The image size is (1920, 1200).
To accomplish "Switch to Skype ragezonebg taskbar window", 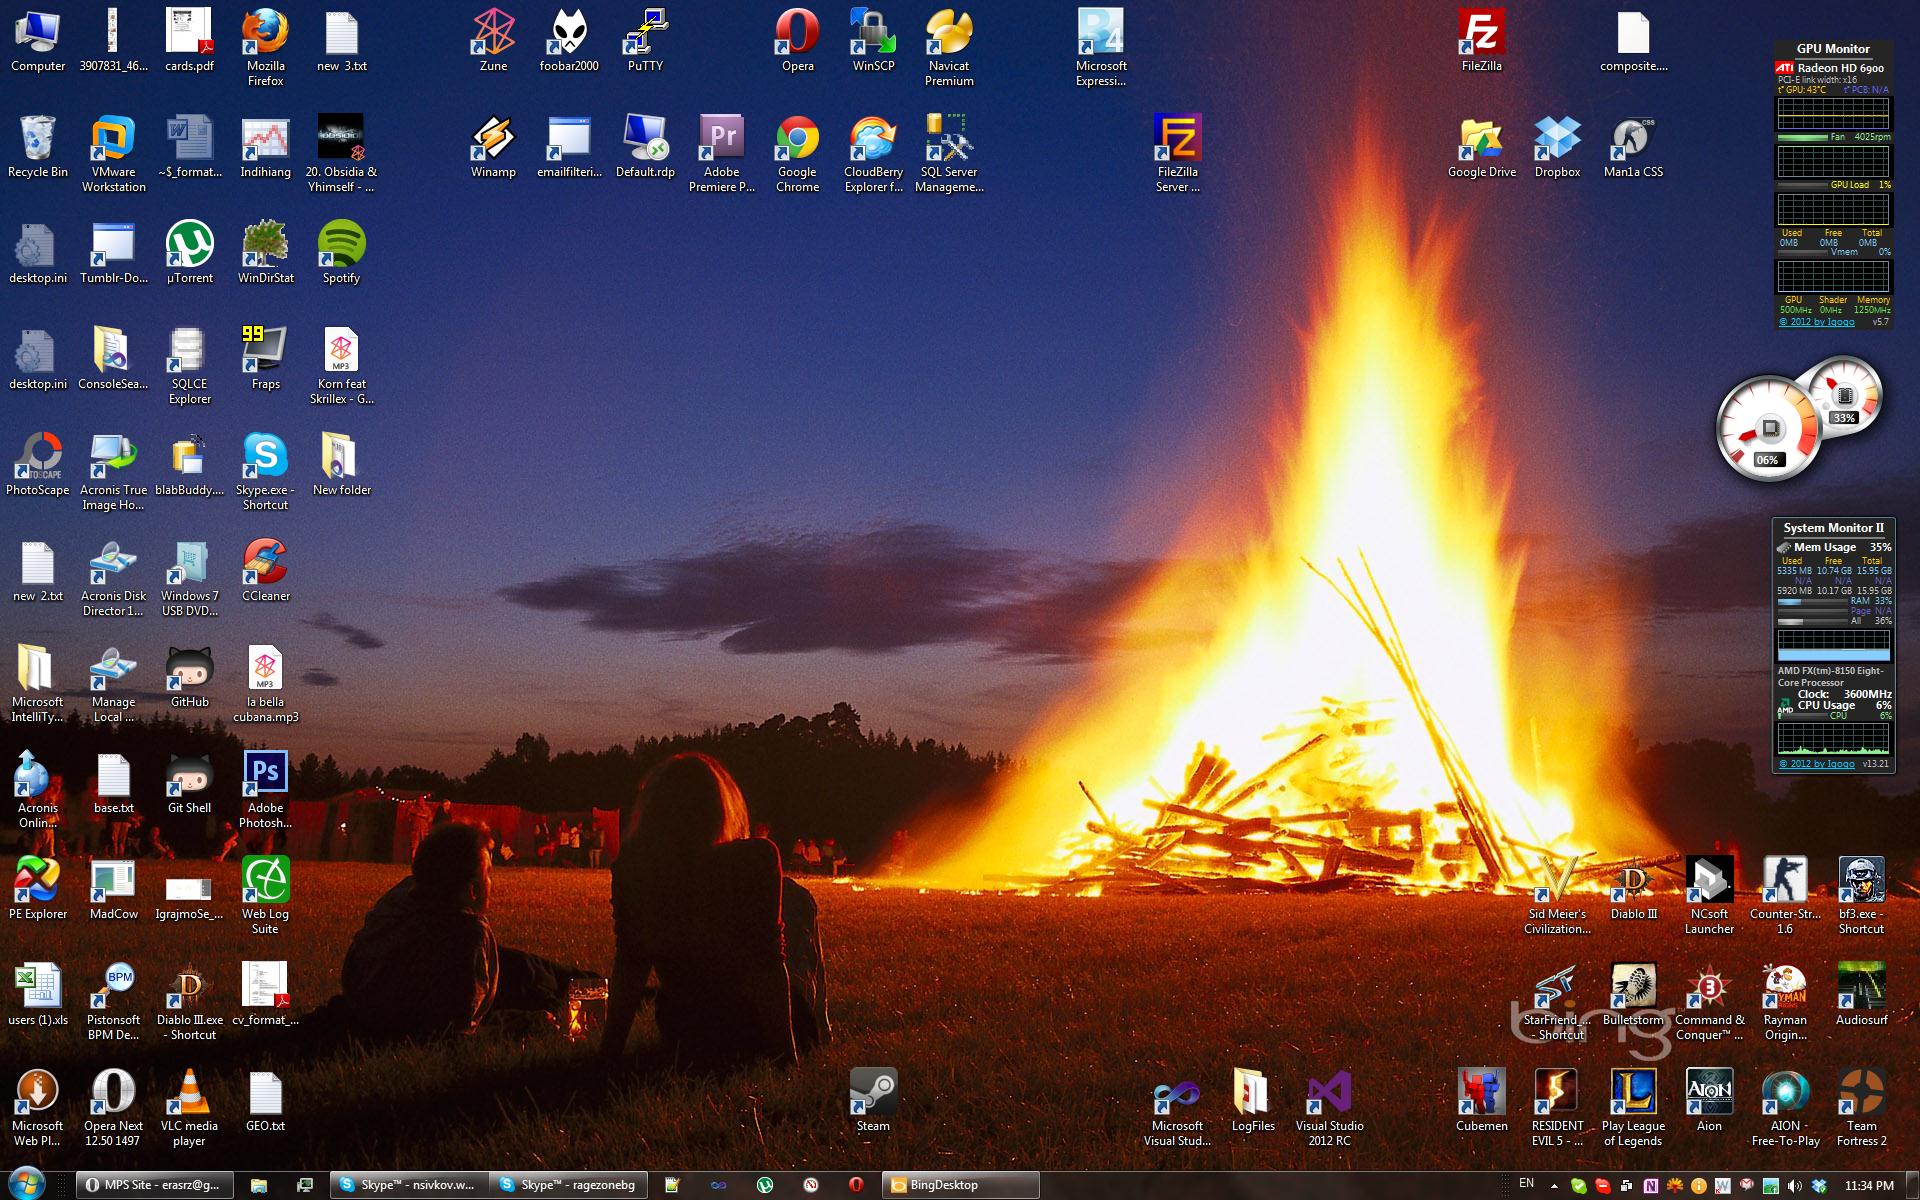I will (570, 1185).
